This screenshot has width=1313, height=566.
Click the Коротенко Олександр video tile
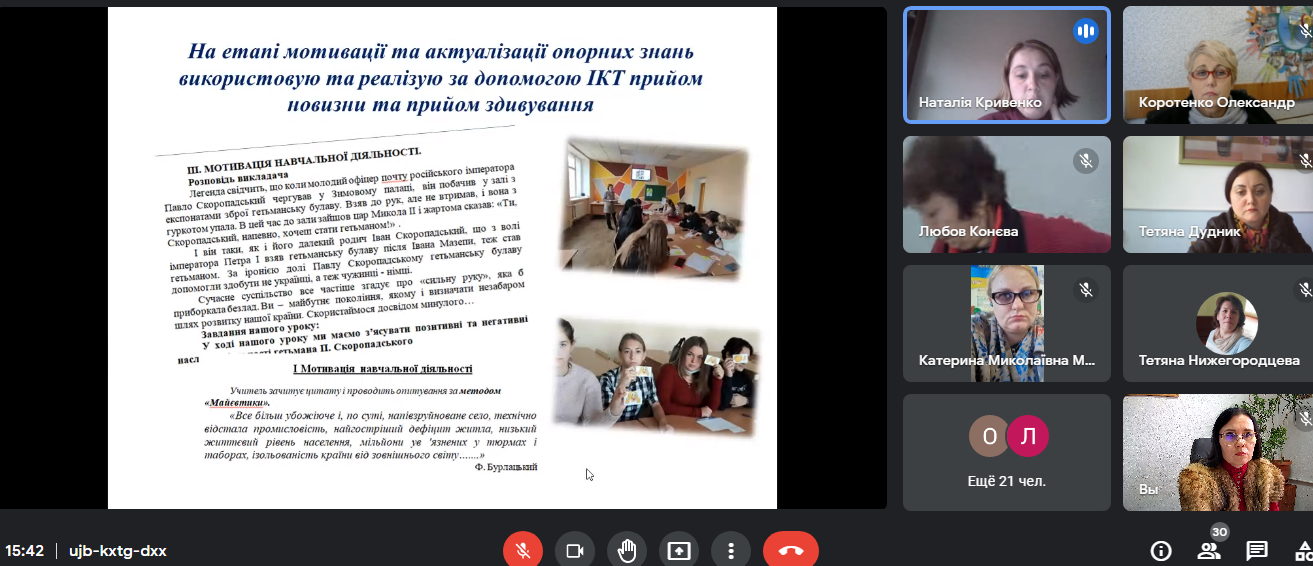[1217, 65]
